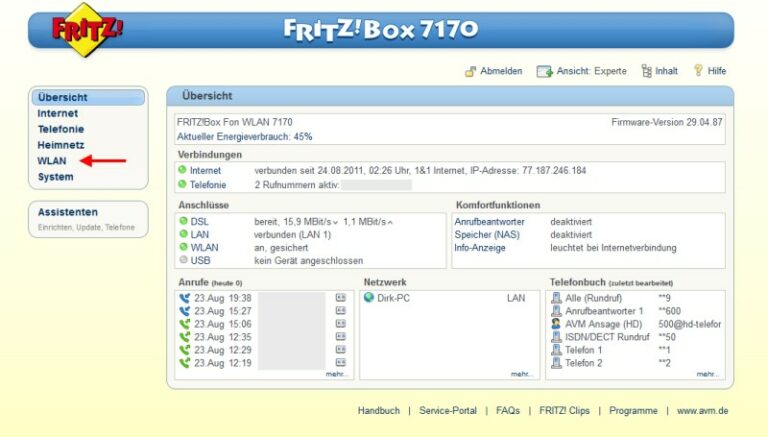Click mehr... under Anrufe list

point(337,374)
